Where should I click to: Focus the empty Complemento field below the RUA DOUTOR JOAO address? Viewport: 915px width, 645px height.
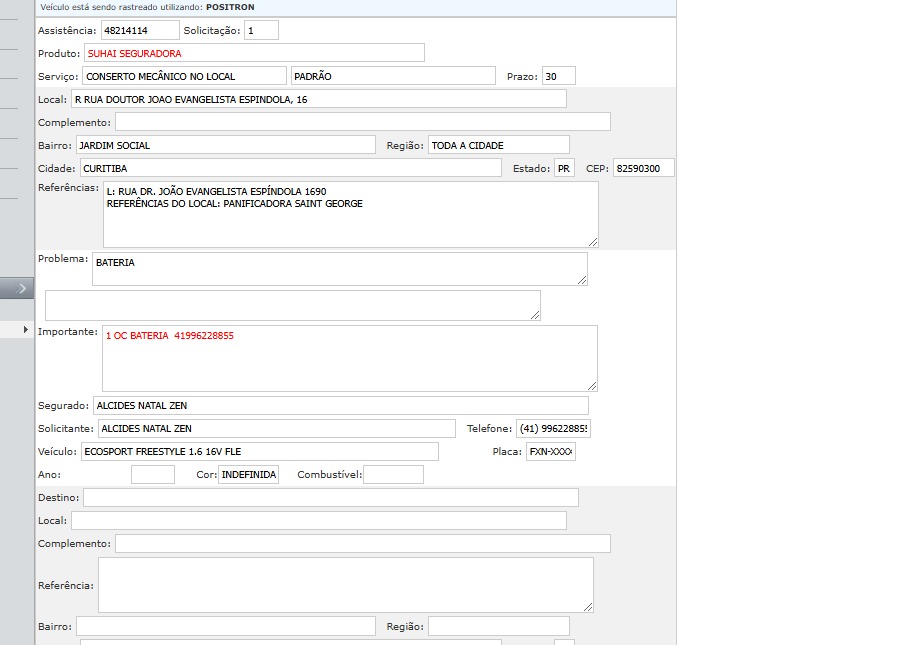tap(362, 122)
